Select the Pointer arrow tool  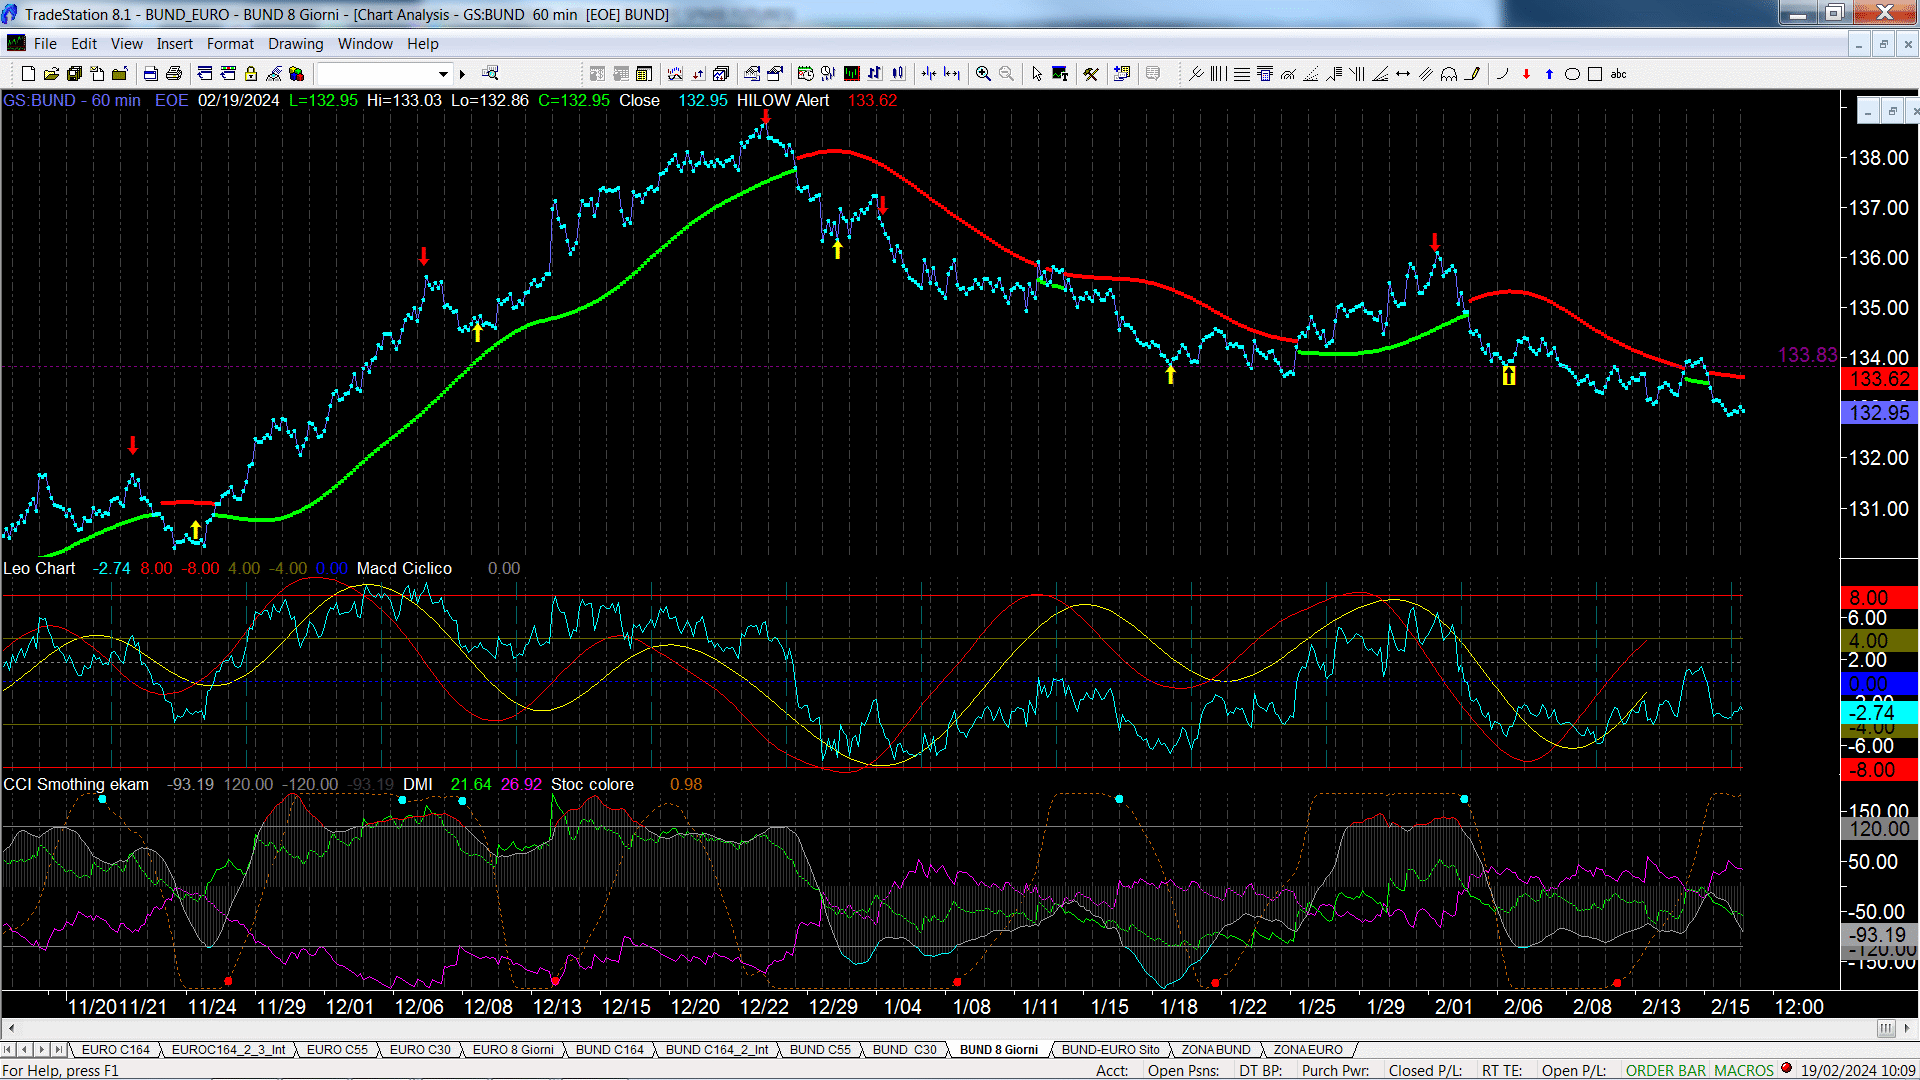[1037, 74]
